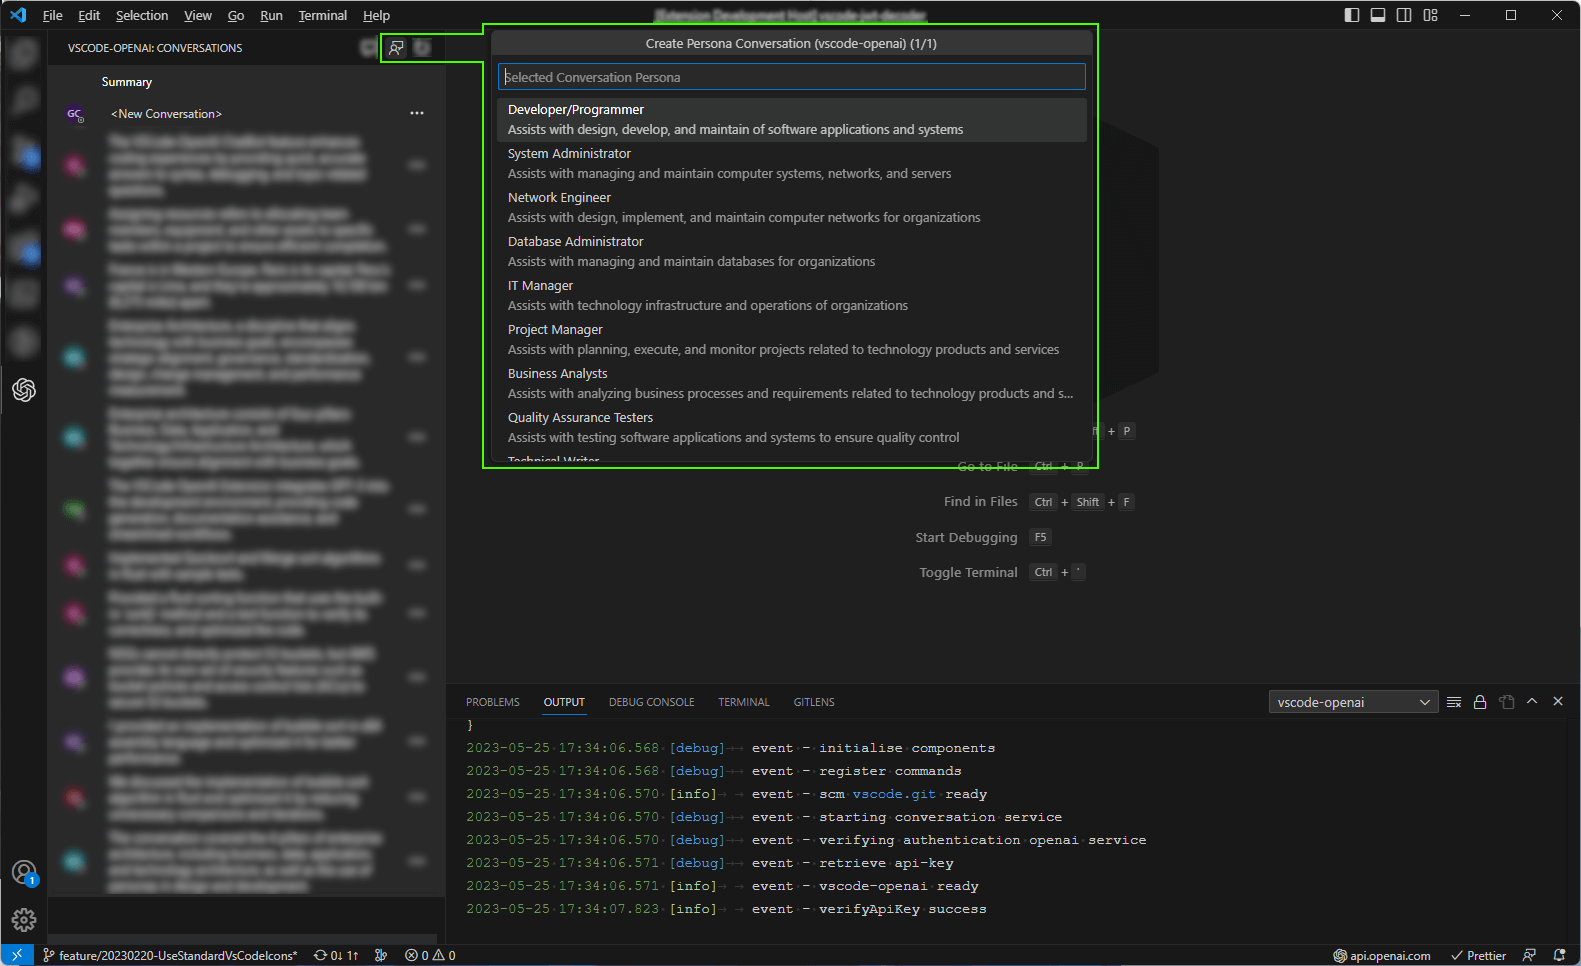Toggle Secondary Side Bar layout icon
The height and width of the screenshot is (966, 1581).
[x=1404, y=15]
